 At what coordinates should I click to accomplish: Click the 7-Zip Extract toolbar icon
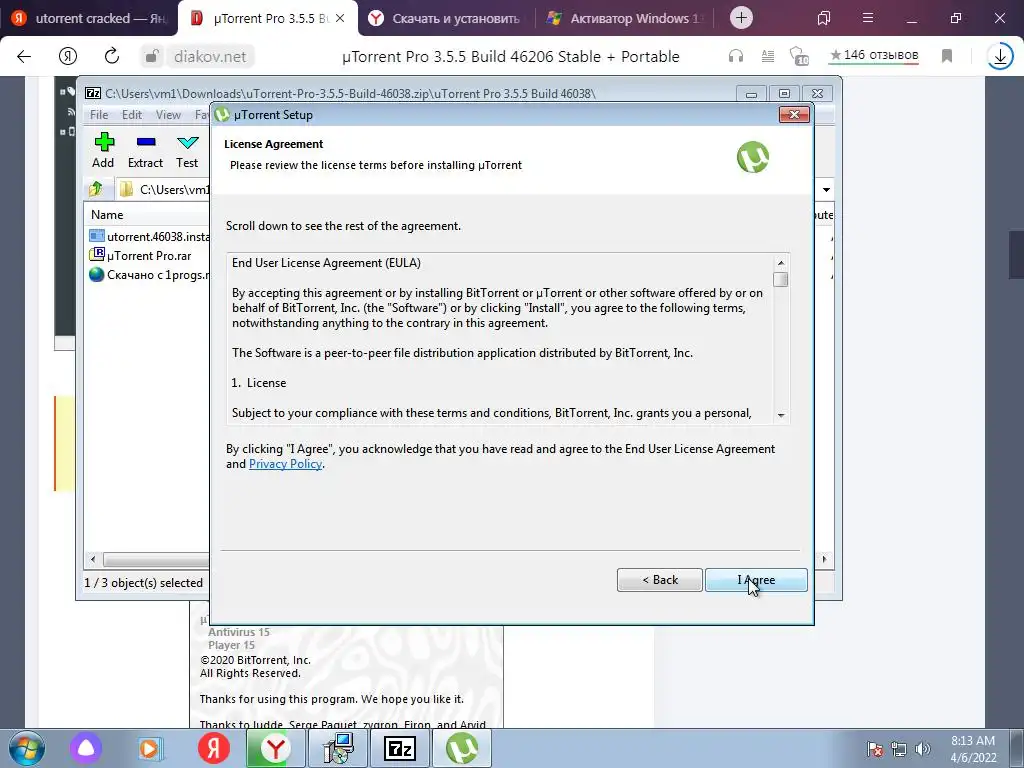point(145,151)
